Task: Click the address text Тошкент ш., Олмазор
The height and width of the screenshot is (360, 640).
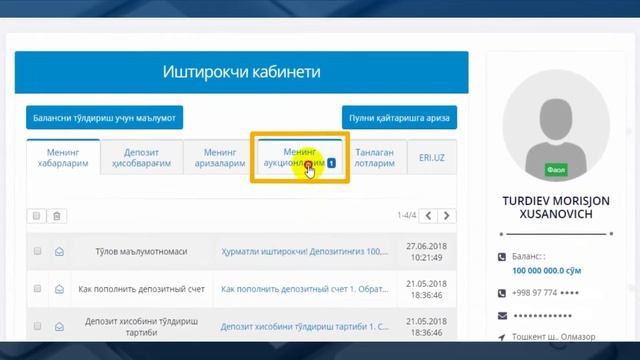Action: (x=553, y=337)
